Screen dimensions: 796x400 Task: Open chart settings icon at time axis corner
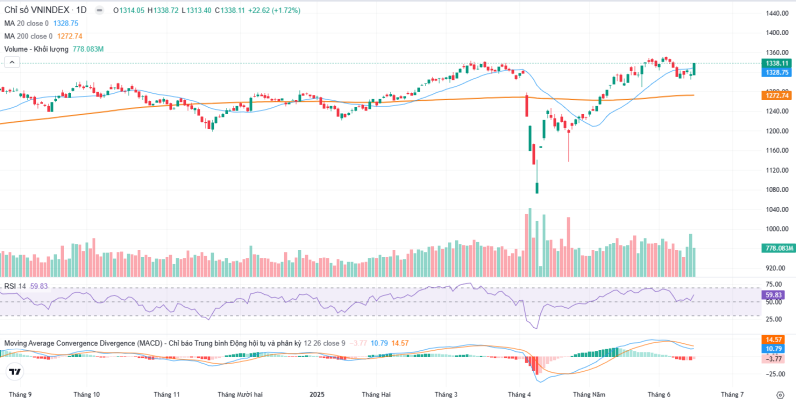tap(780, 394)
